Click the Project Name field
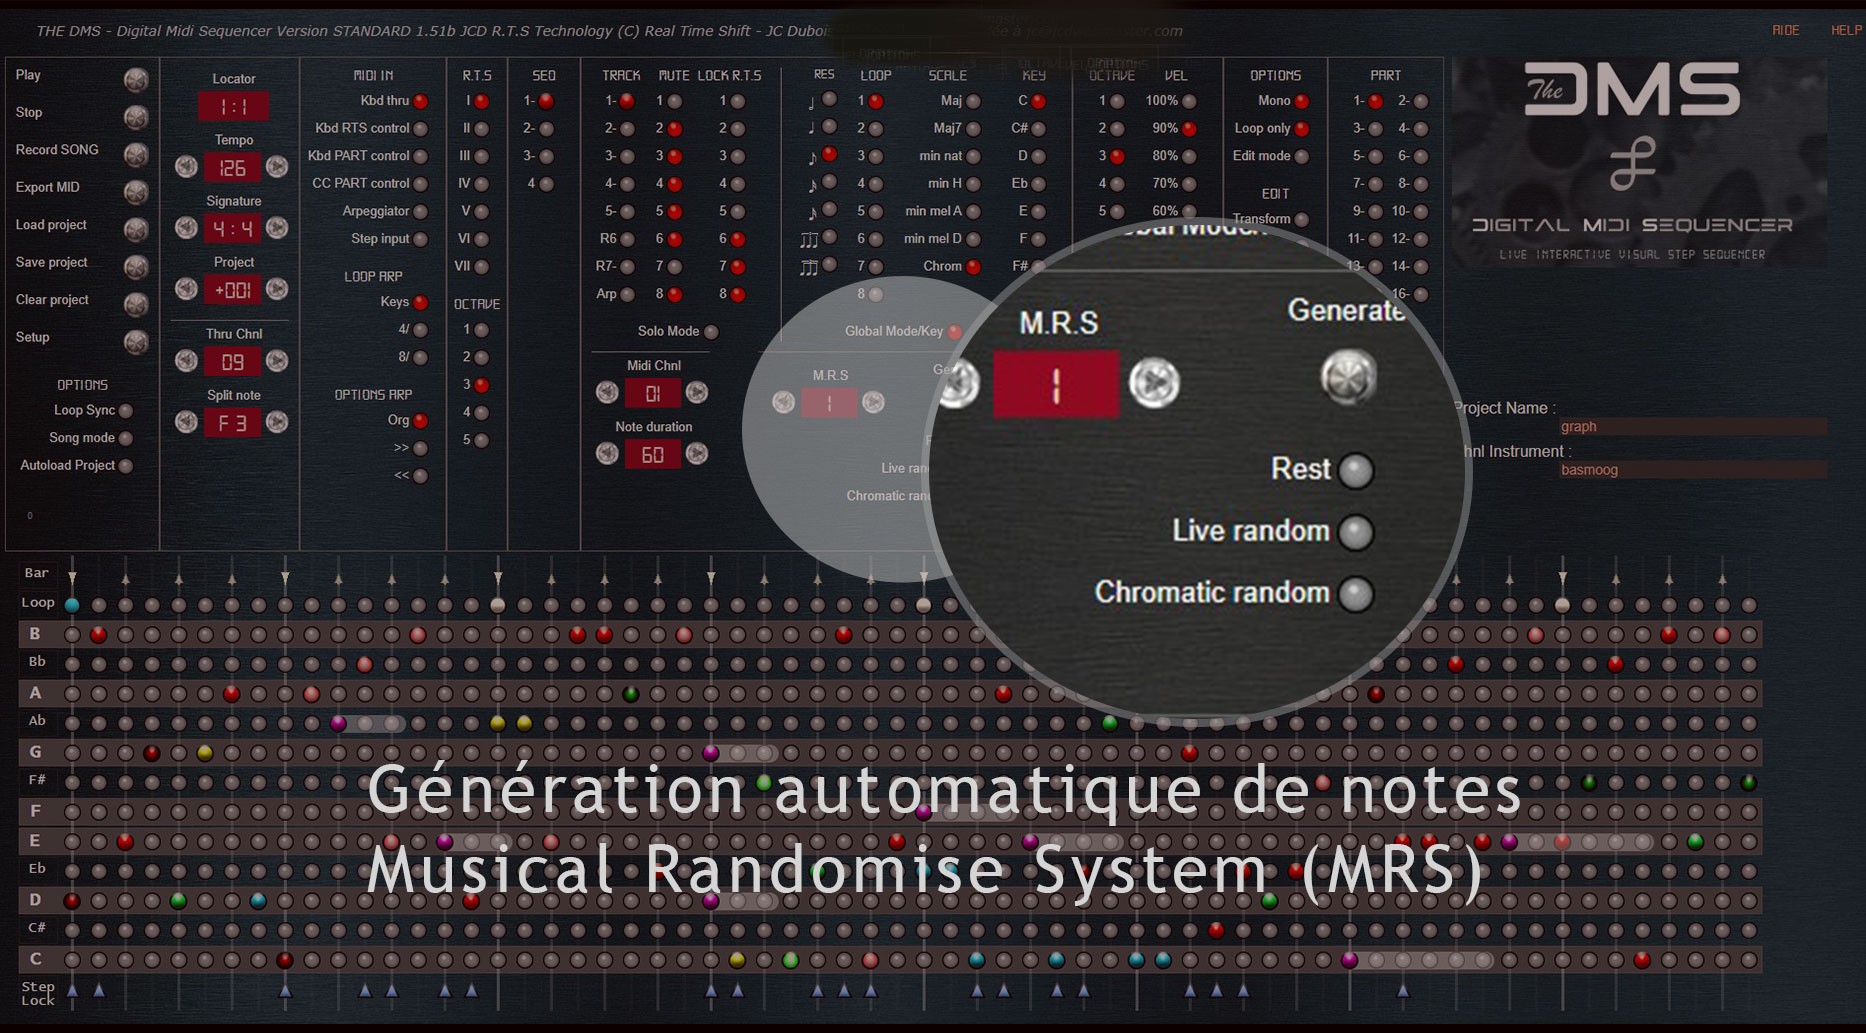1866x1033 pixels. [x=1692, y=427]
